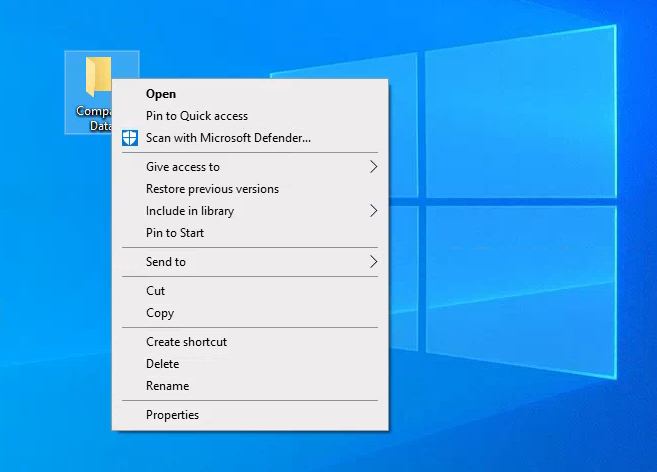
Task: Select Pin to Start
Action: 175,233
